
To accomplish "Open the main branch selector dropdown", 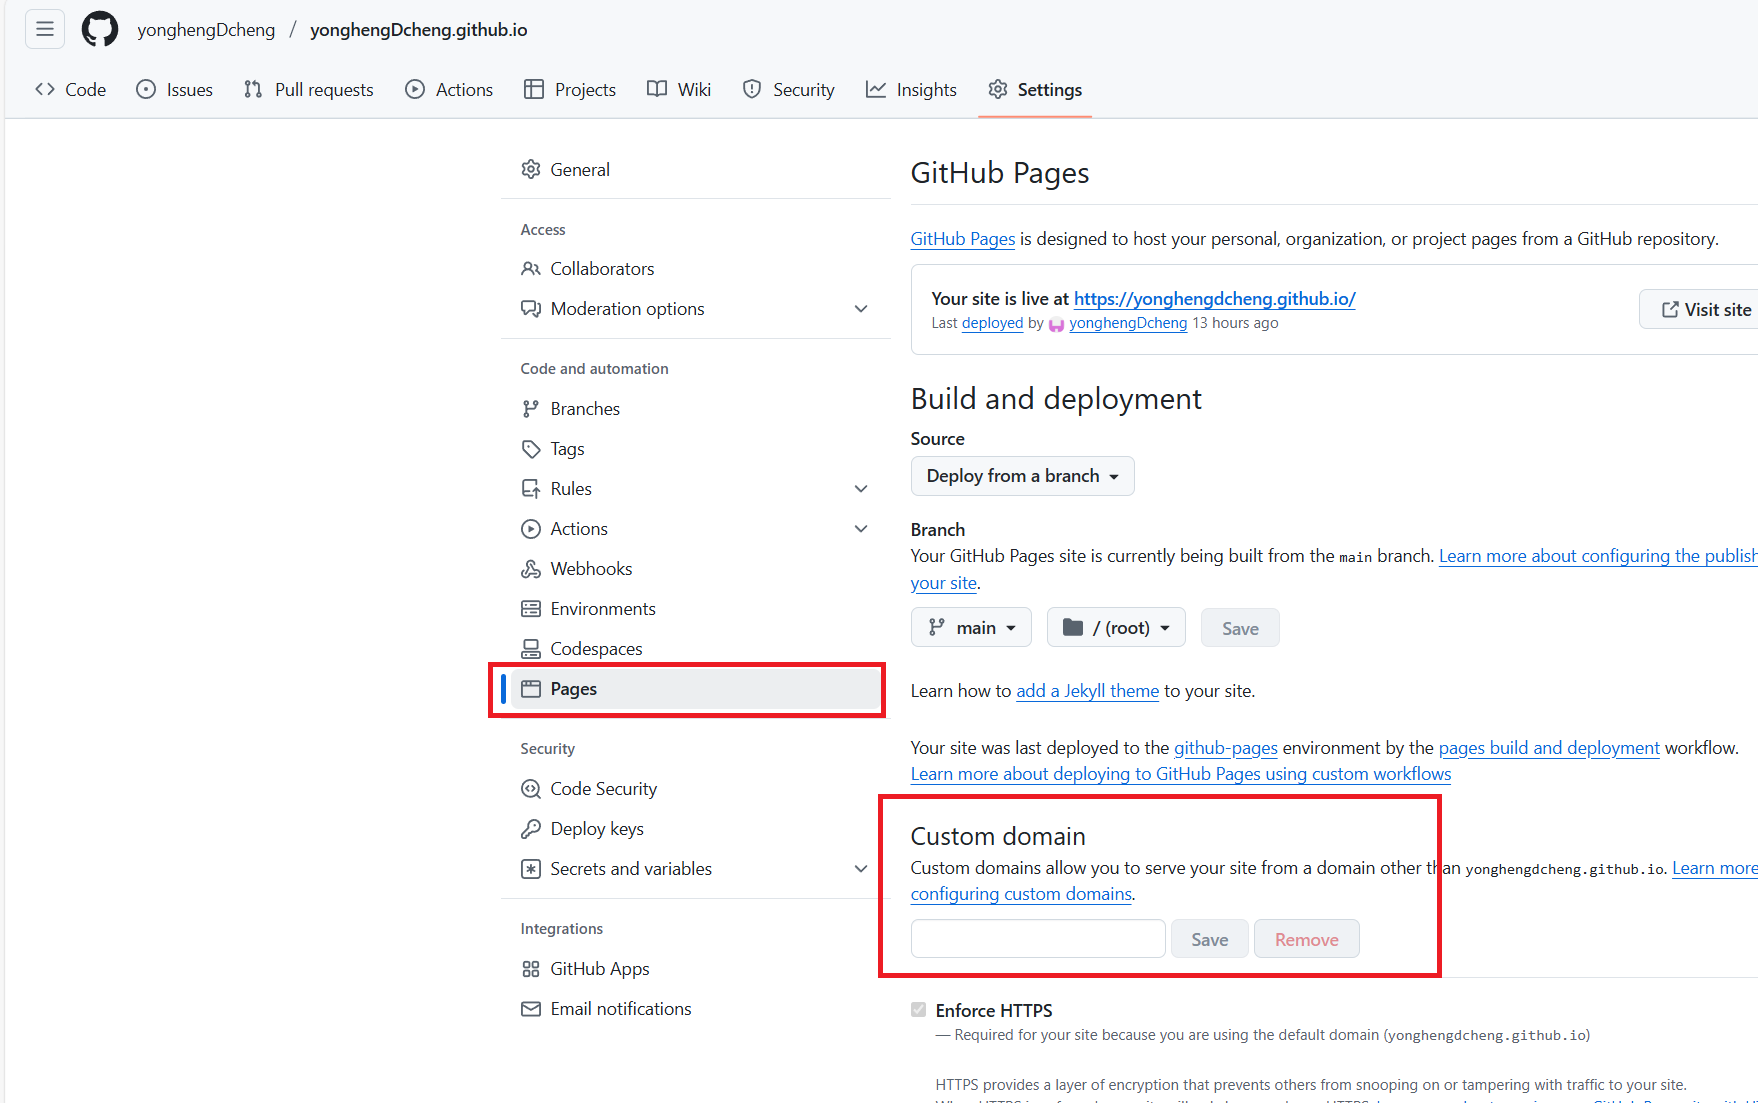I will tap(971, 628).
